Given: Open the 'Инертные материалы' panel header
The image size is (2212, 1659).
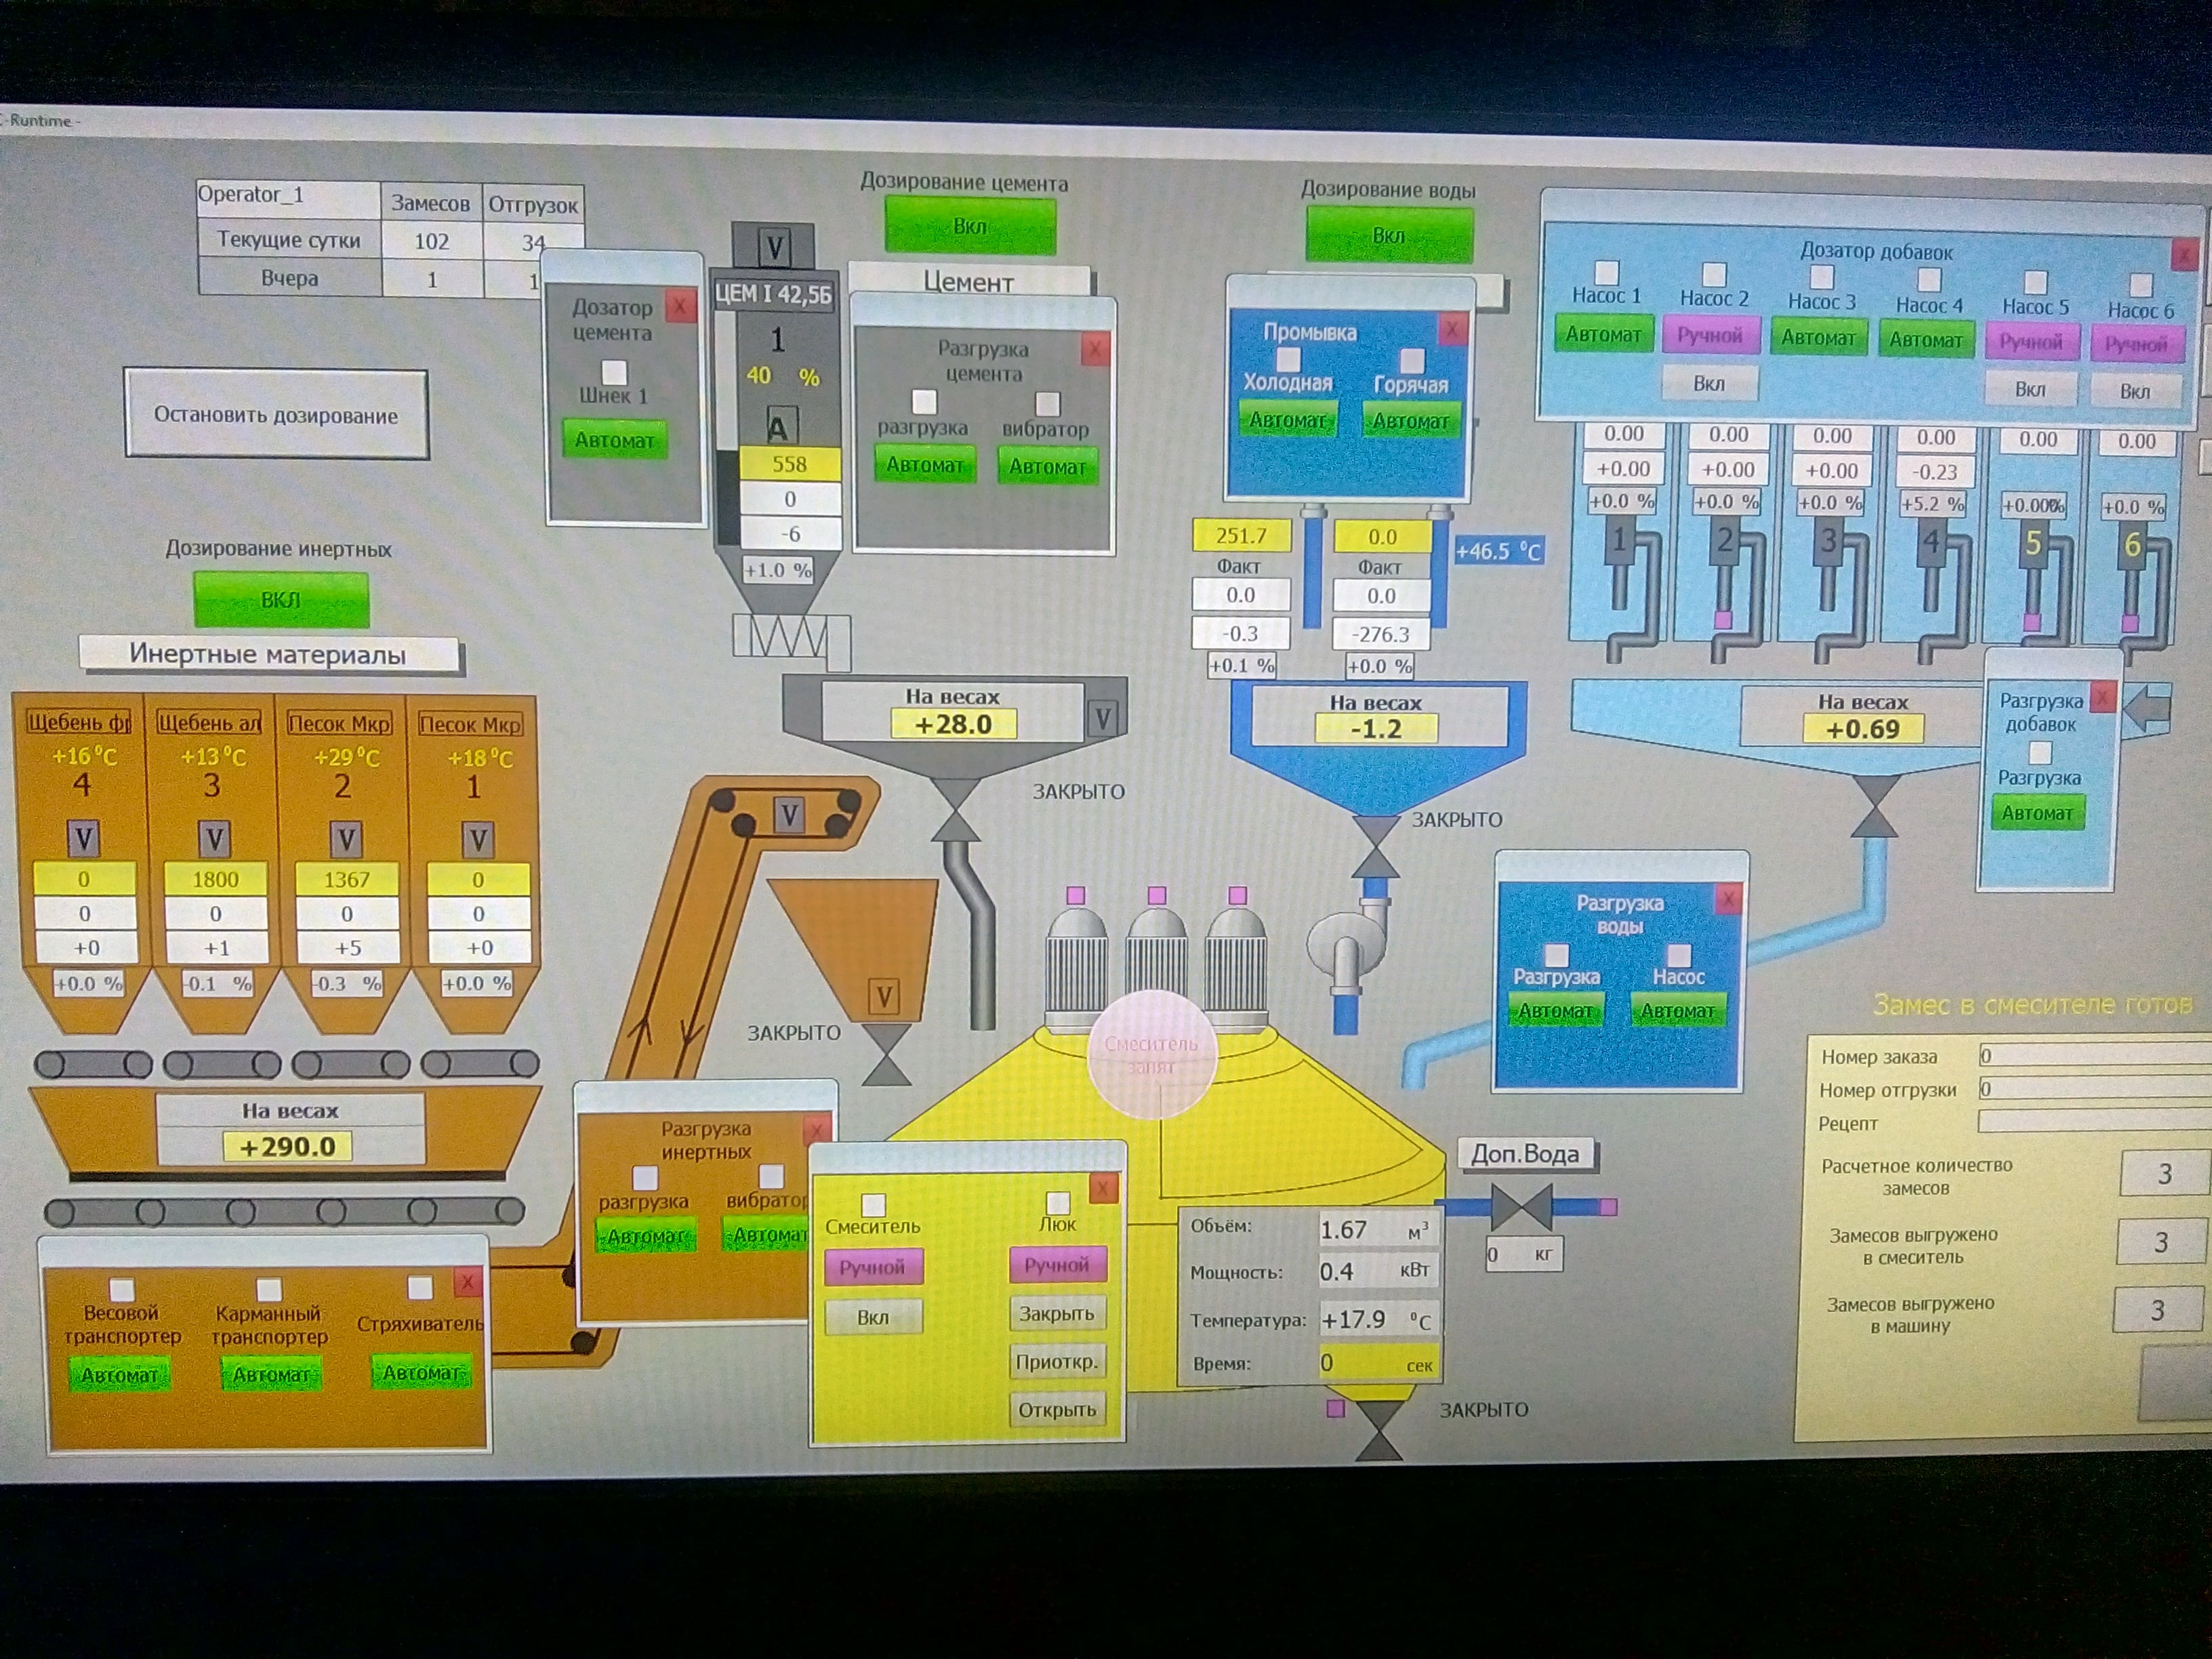Looking at the screenshot, I should point(268,654).
